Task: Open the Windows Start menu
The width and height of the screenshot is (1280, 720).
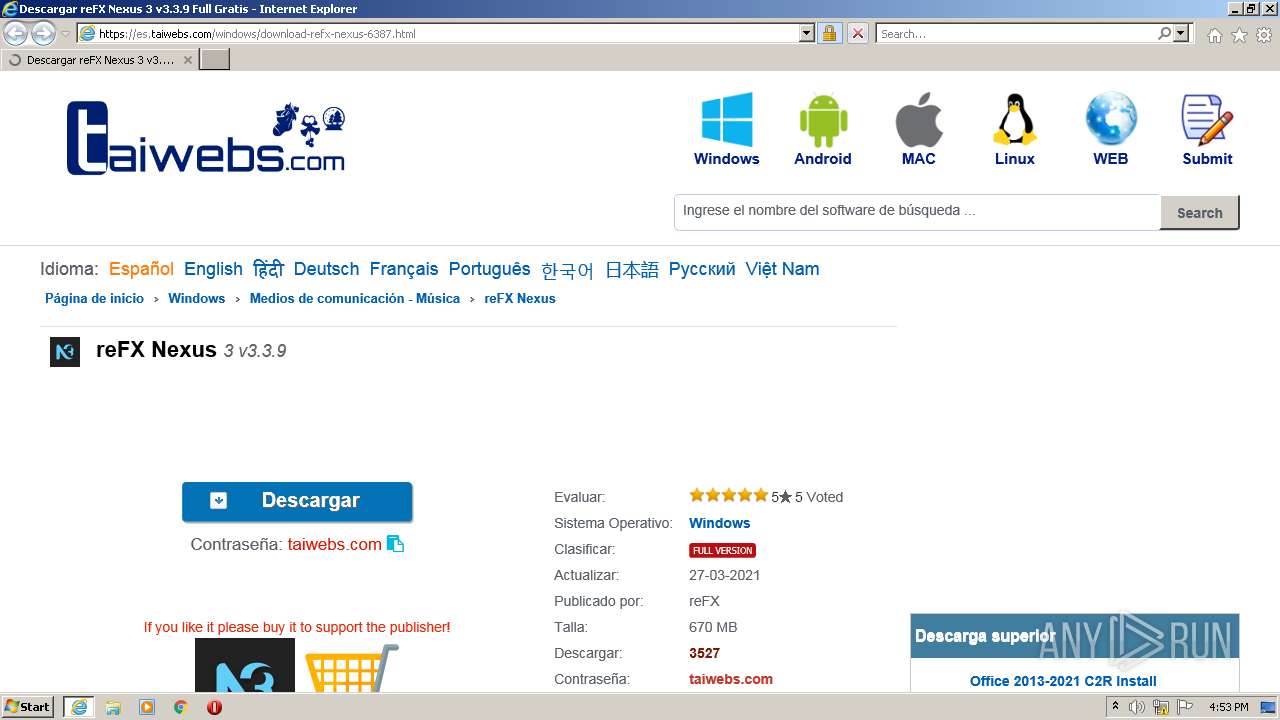Action: point(29,707)
